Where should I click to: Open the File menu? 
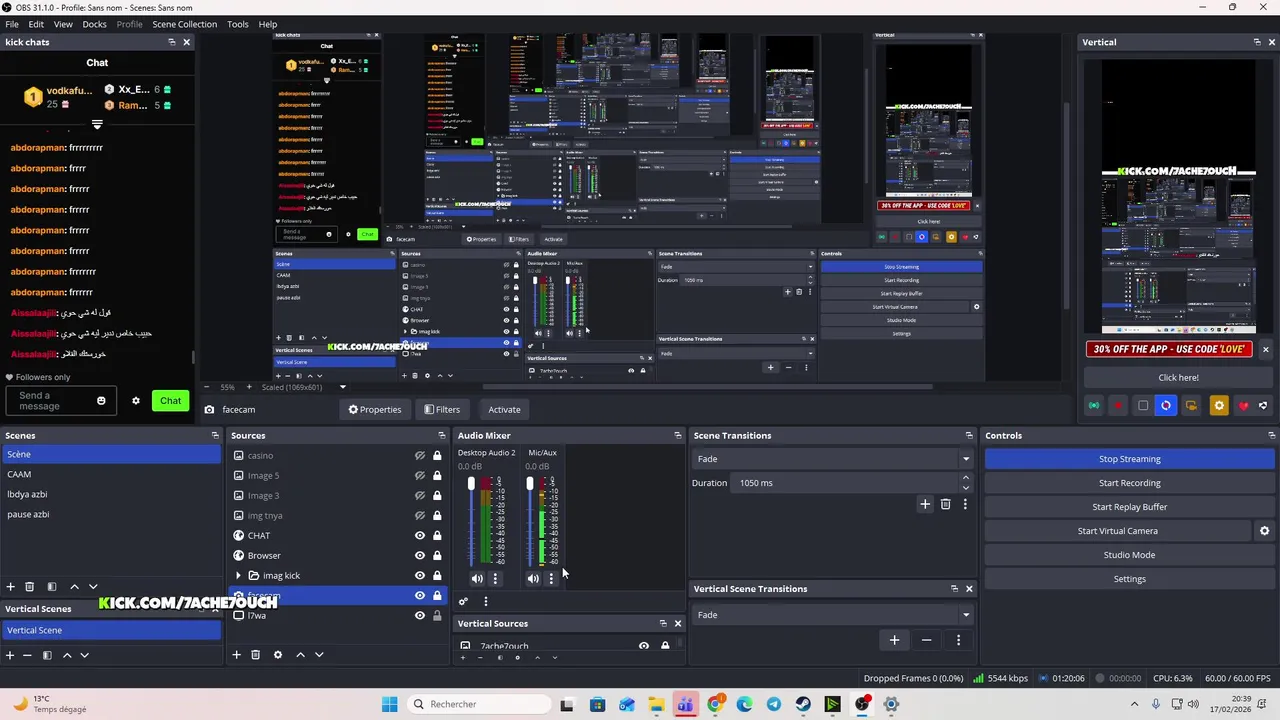click(x=12, y=24)
